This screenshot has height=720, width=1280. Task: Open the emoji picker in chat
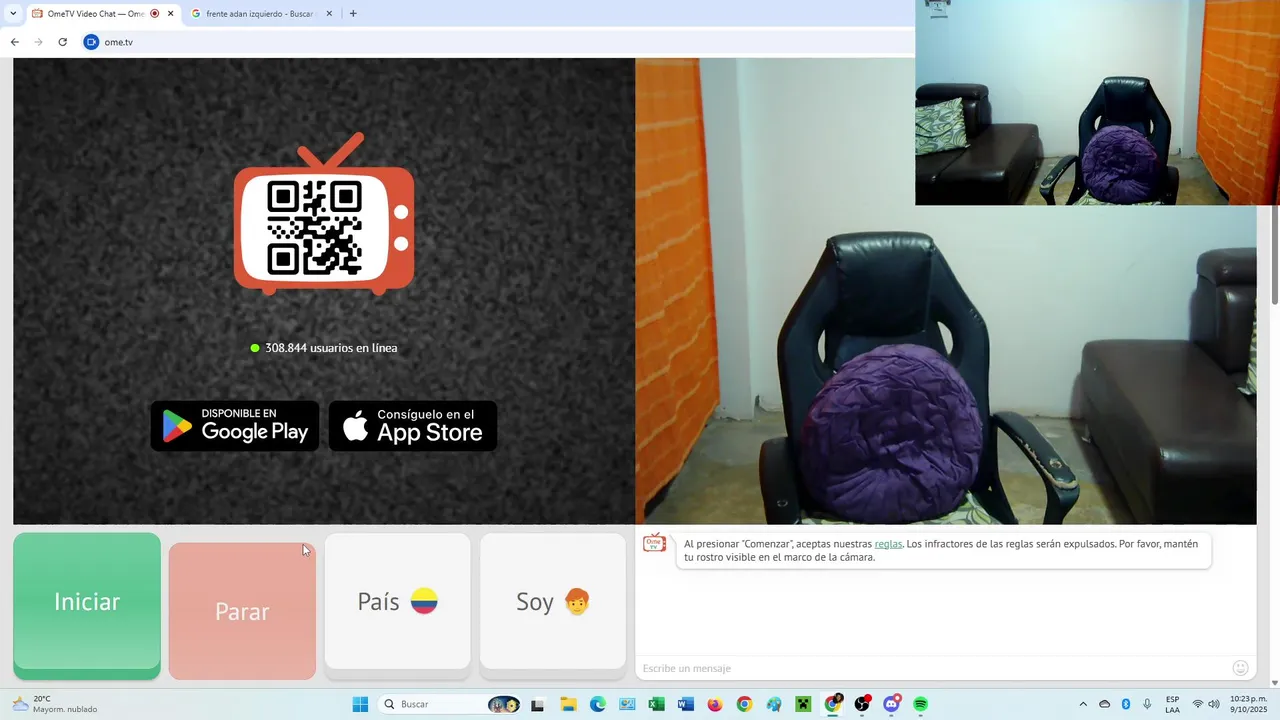pos(1241,668)
